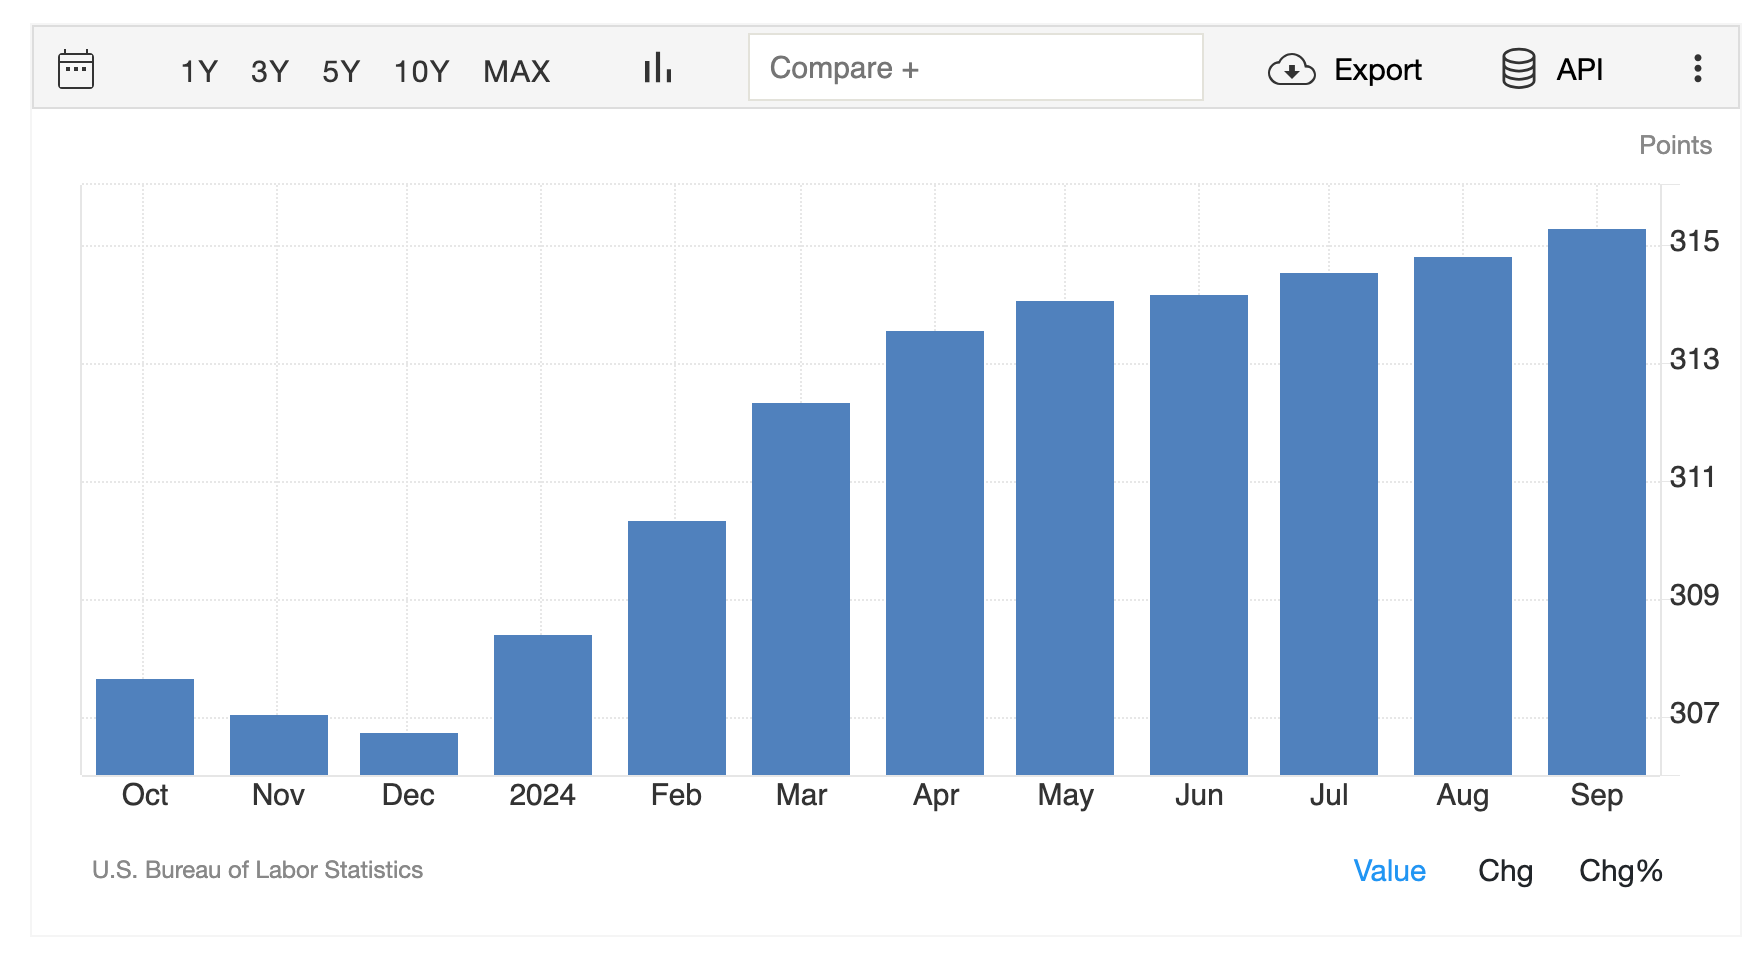
Task: Switch to the Value view
Action: click(x=1389, y=870)
